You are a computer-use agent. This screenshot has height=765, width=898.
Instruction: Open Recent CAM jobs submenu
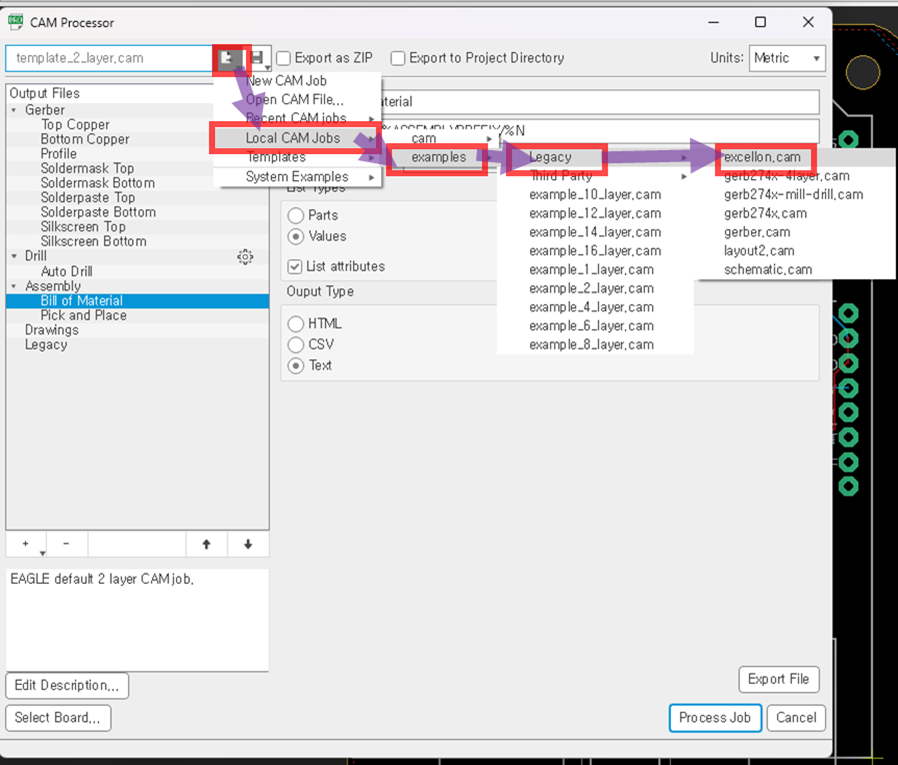297,118
